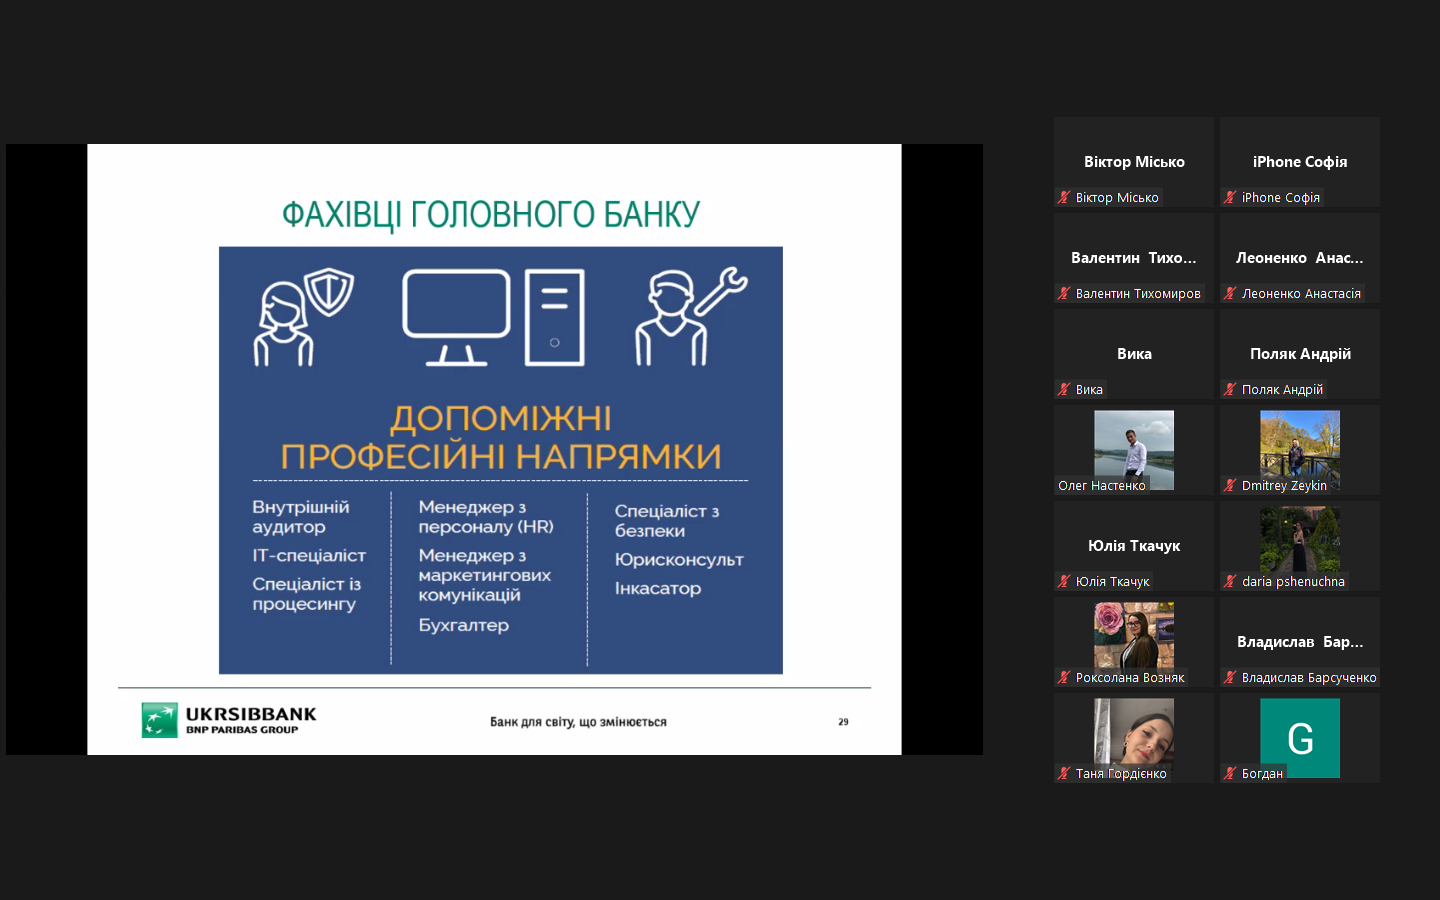Select Олег Настенко's video thumbnail
The height and width of the screenshot is (900, 1440).
click(1134, 446)
